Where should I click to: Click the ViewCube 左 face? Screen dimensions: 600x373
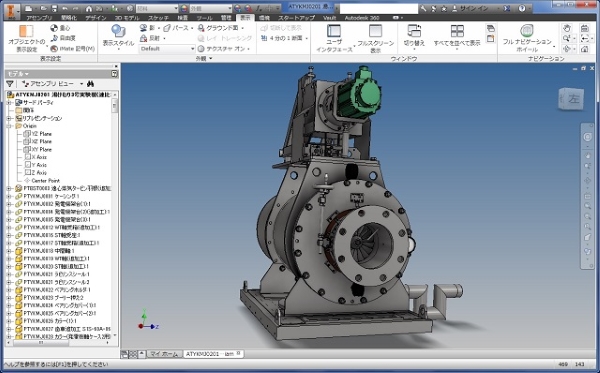572,99
